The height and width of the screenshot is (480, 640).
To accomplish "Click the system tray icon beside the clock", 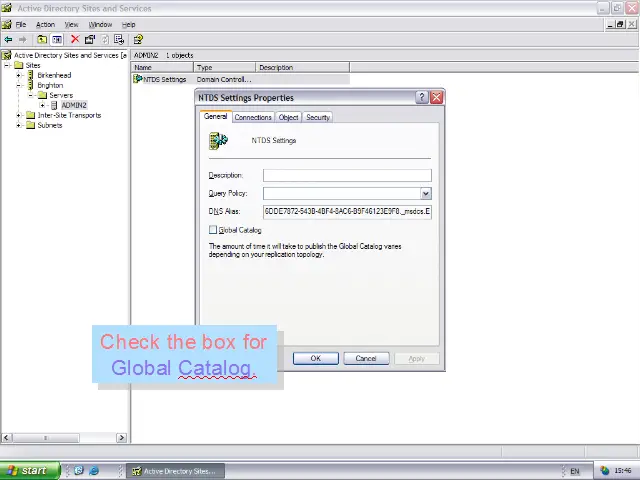I will point(604,471).
